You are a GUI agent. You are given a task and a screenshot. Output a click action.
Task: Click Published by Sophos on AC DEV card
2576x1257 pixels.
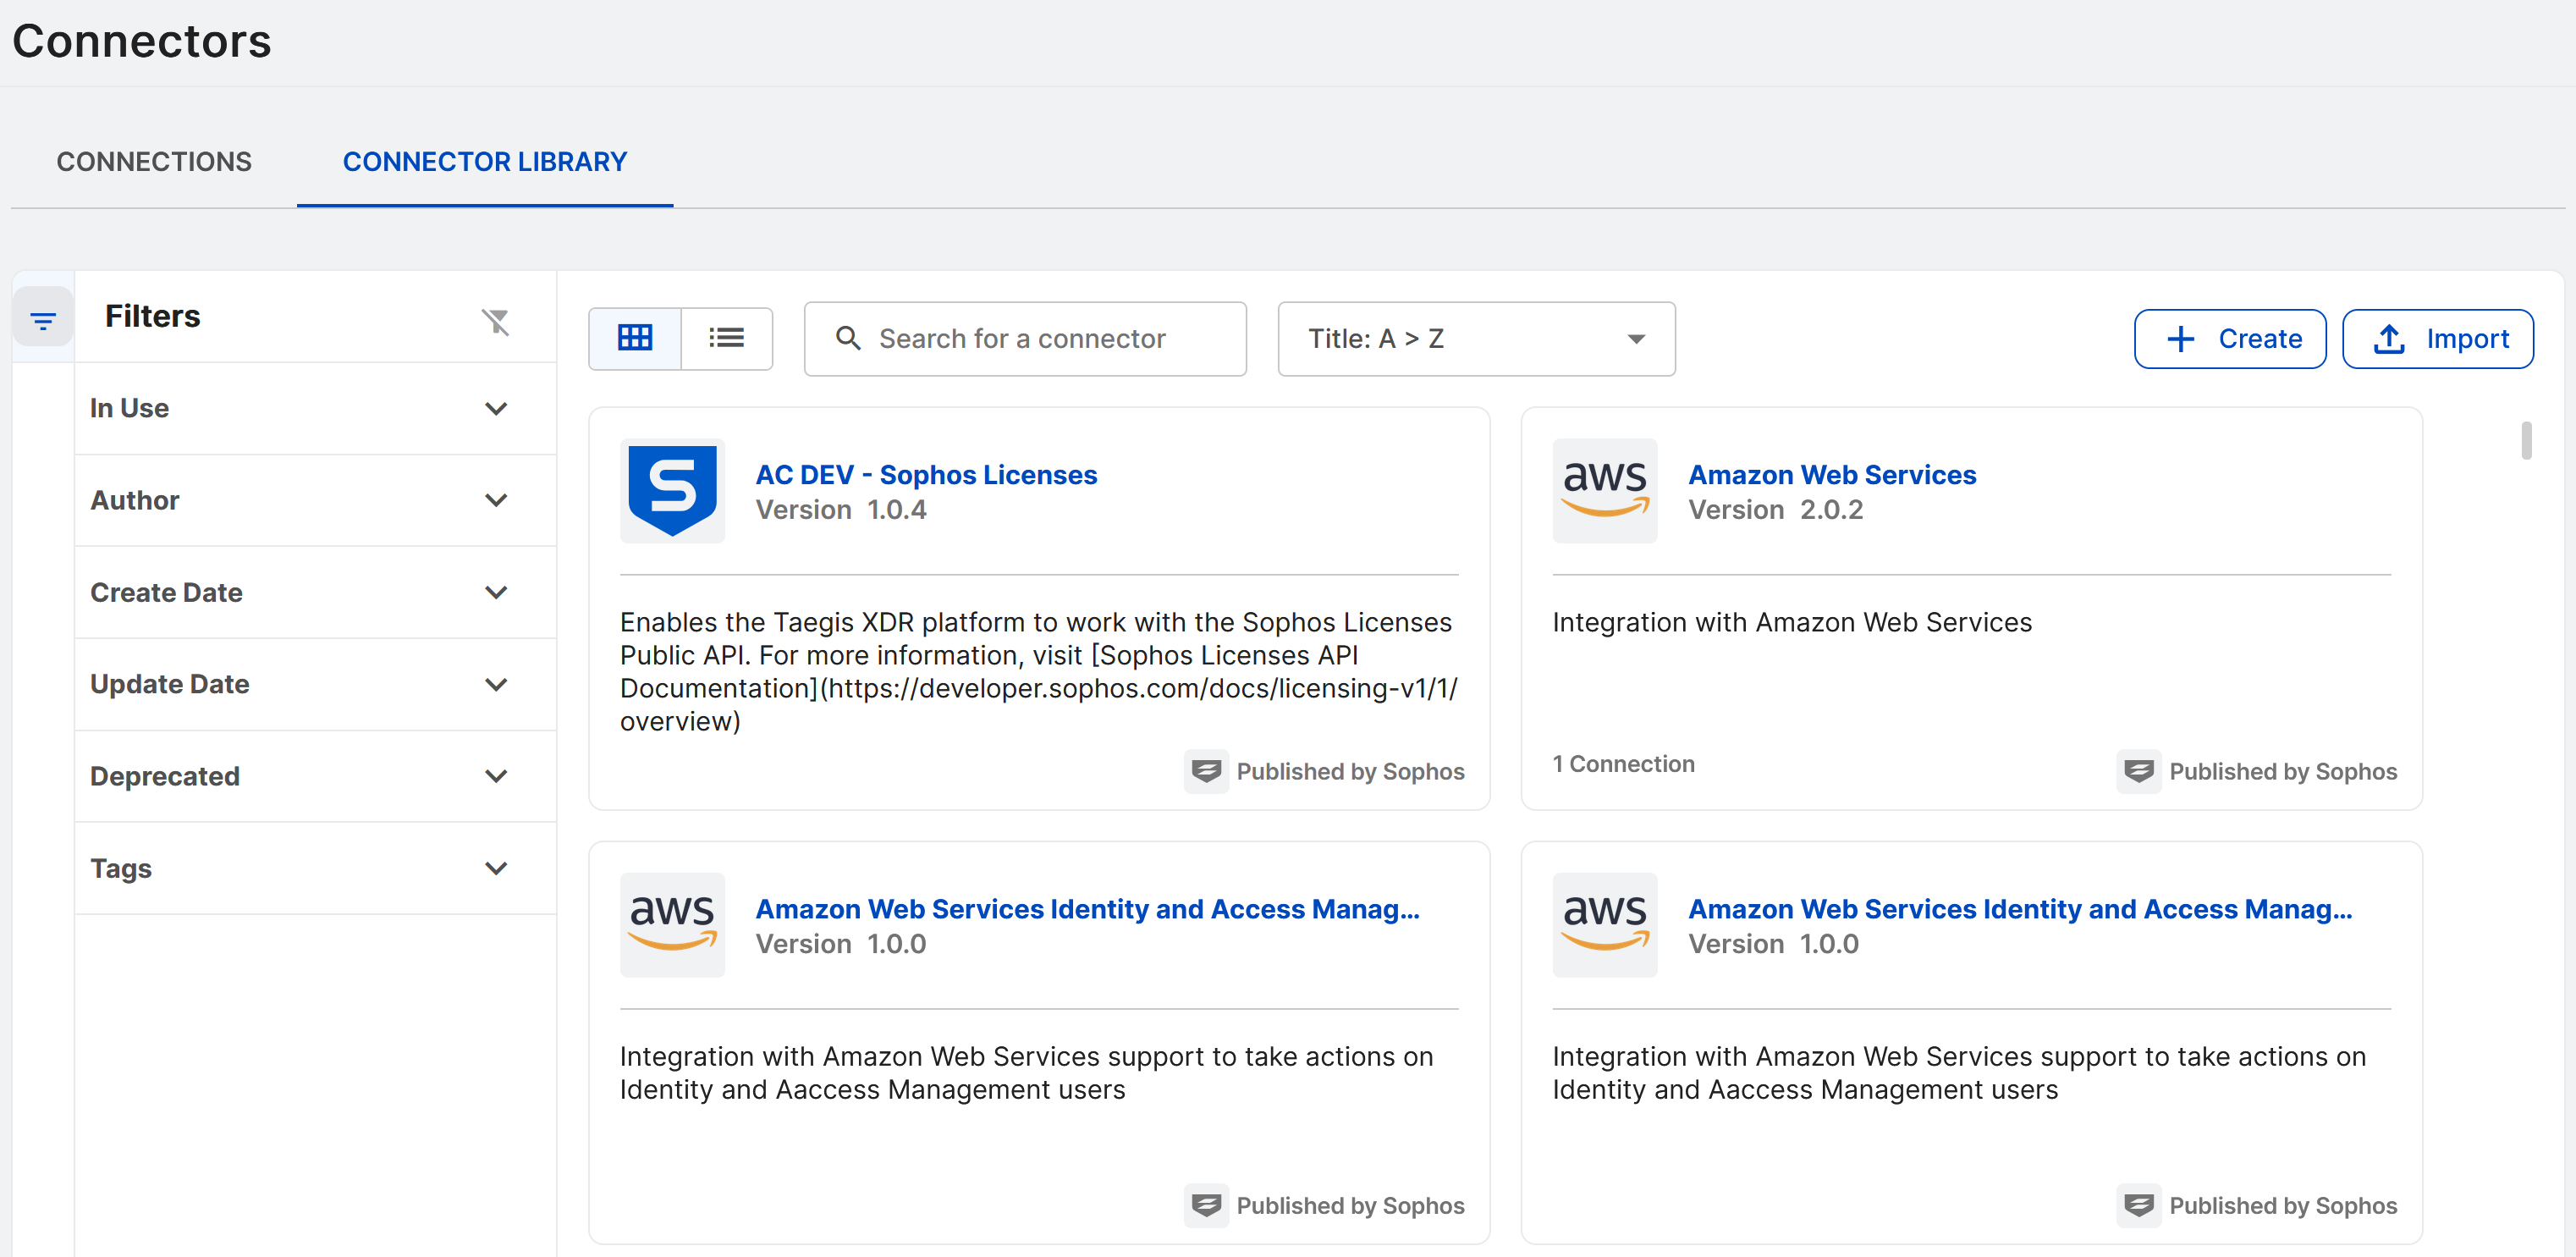[1350, 771]
